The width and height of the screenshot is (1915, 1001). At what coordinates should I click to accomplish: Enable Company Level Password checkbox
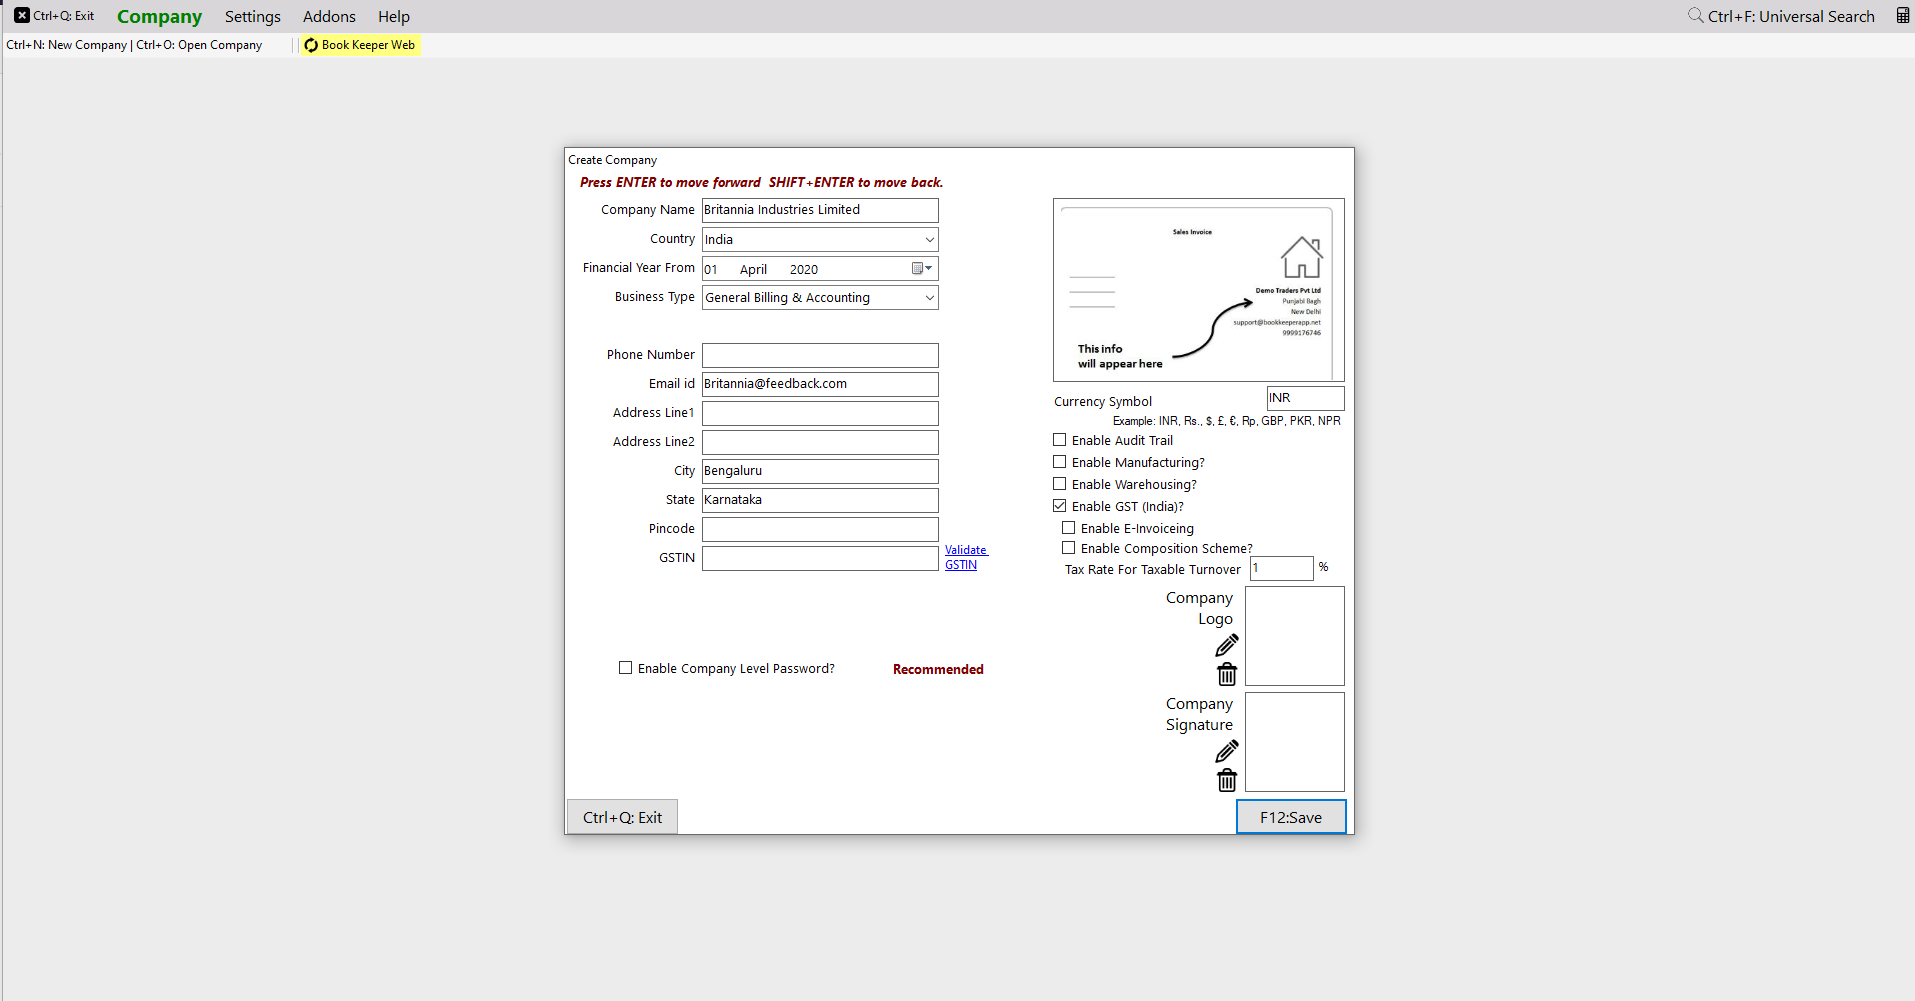point(626,668)
